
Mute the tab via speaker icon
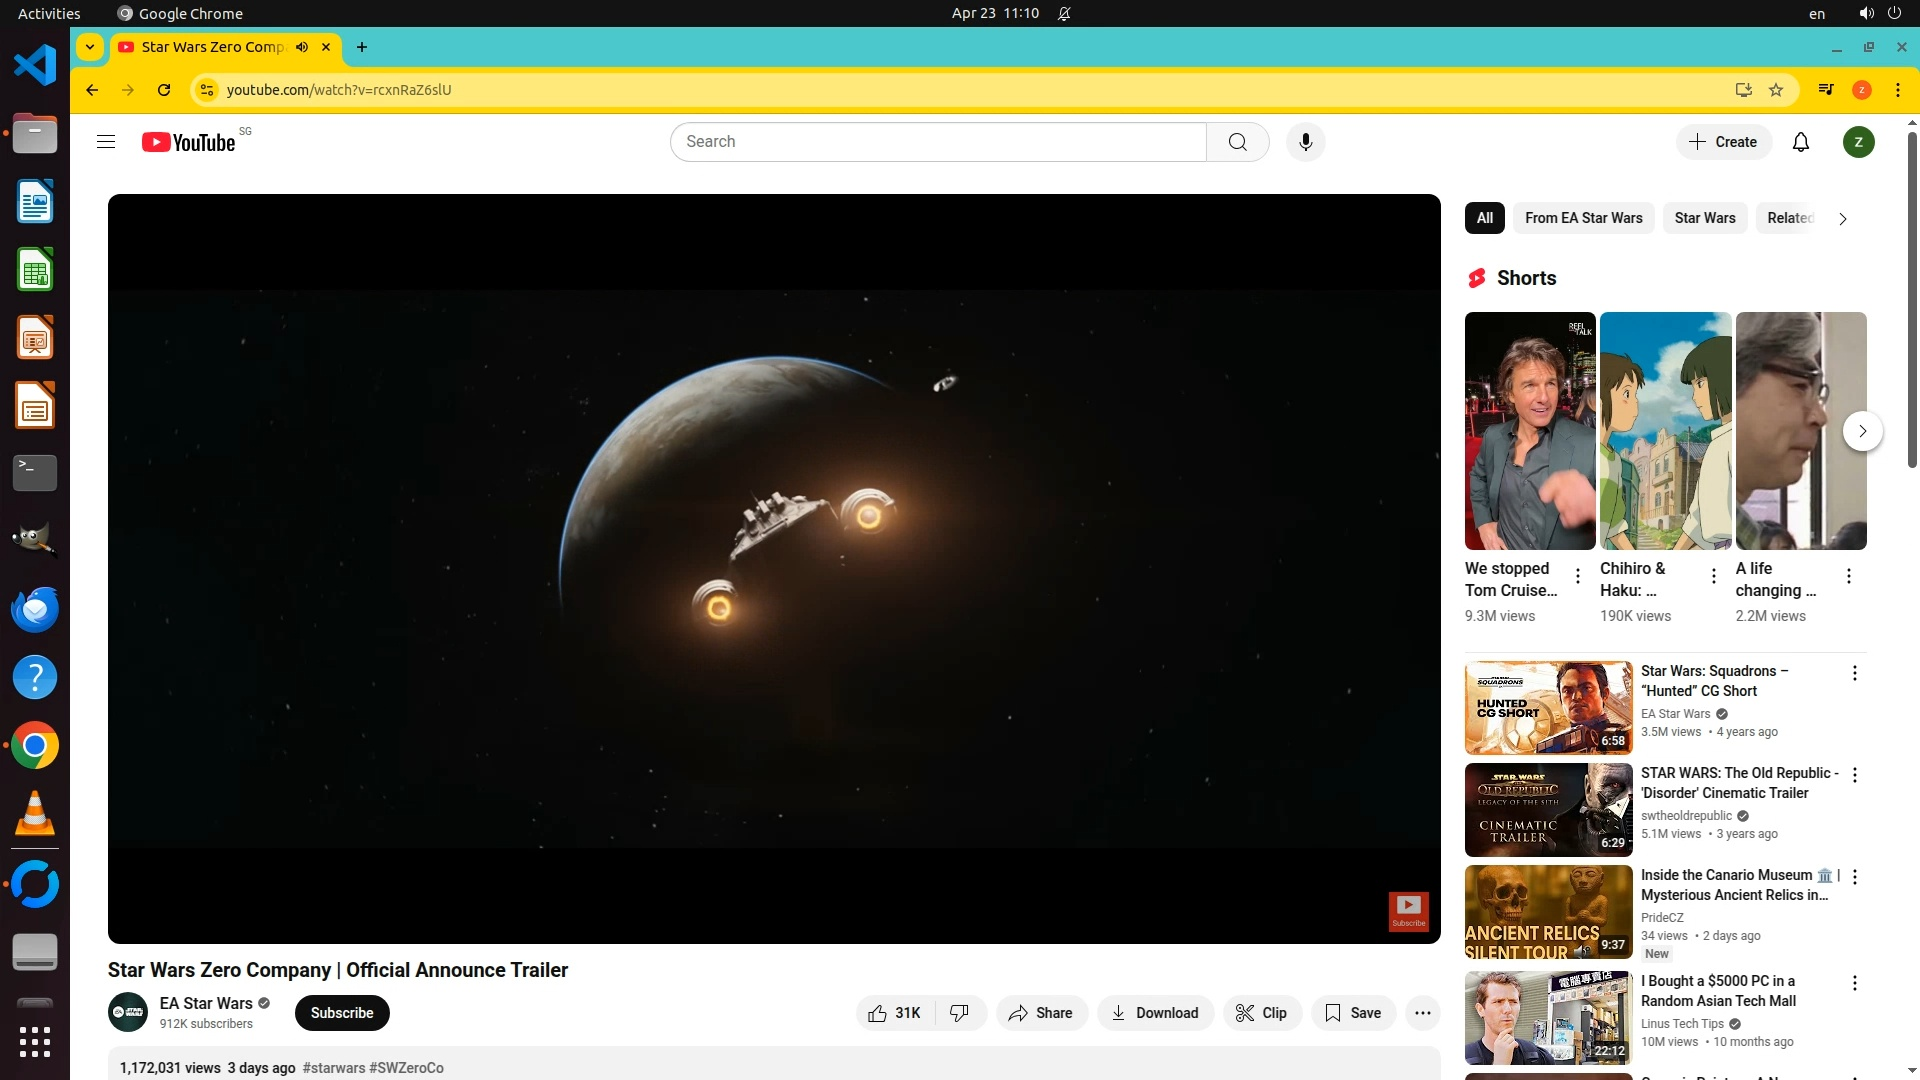coord(302,47)
